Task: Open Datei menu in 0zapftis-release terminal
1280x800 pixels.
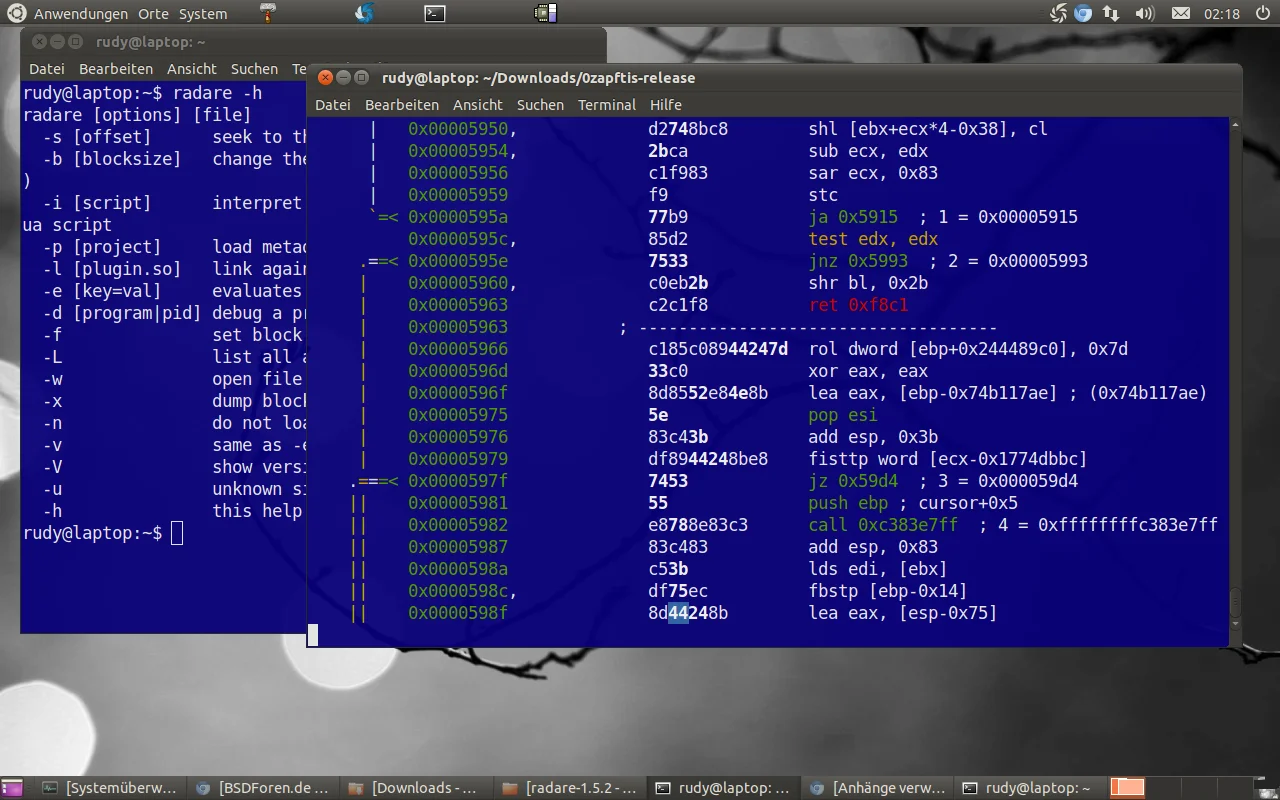Action: pos(333,104)
